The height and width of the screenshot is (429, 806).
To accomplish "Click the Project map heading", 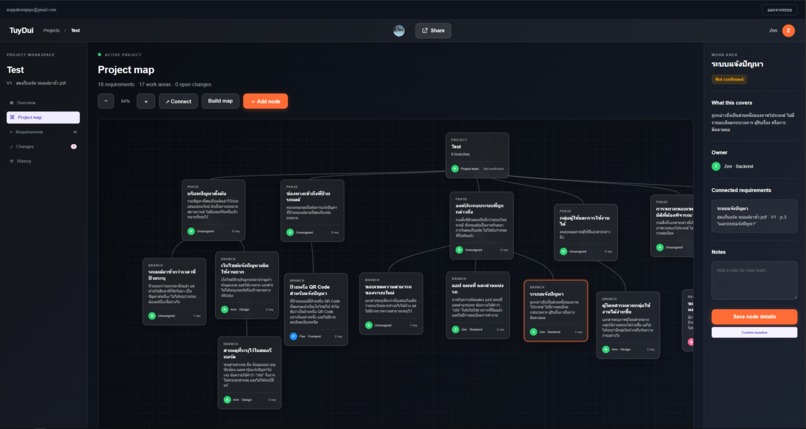I will click(126, 70).
